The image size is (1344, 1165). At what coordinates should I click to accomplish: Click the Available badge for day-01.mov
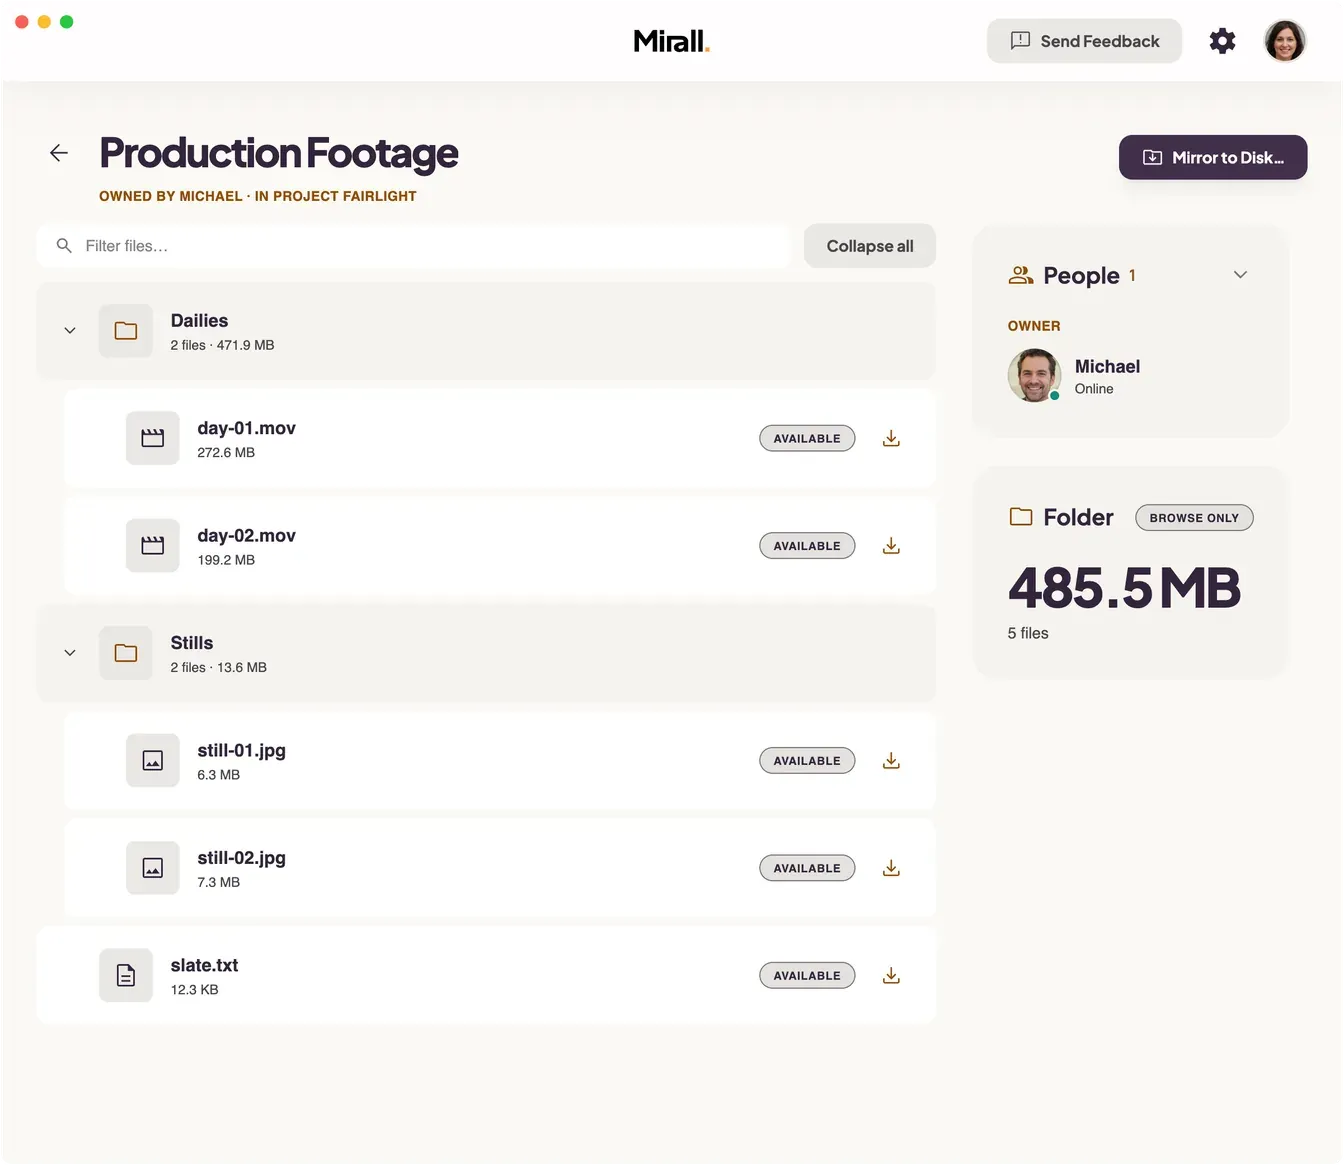807,439
